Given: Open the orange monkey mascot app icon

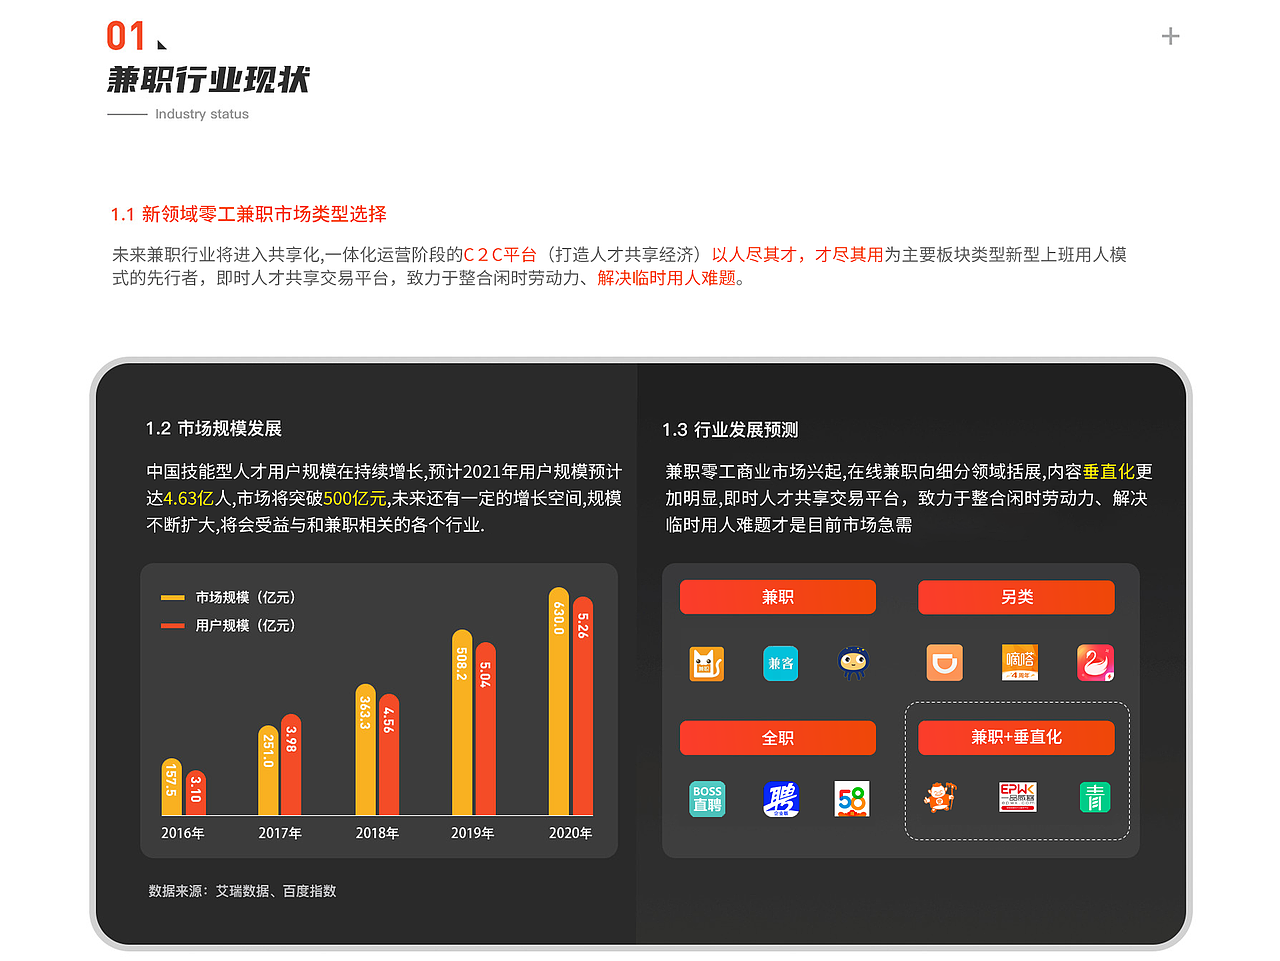Looking at the screenshot, I should 940,797.
